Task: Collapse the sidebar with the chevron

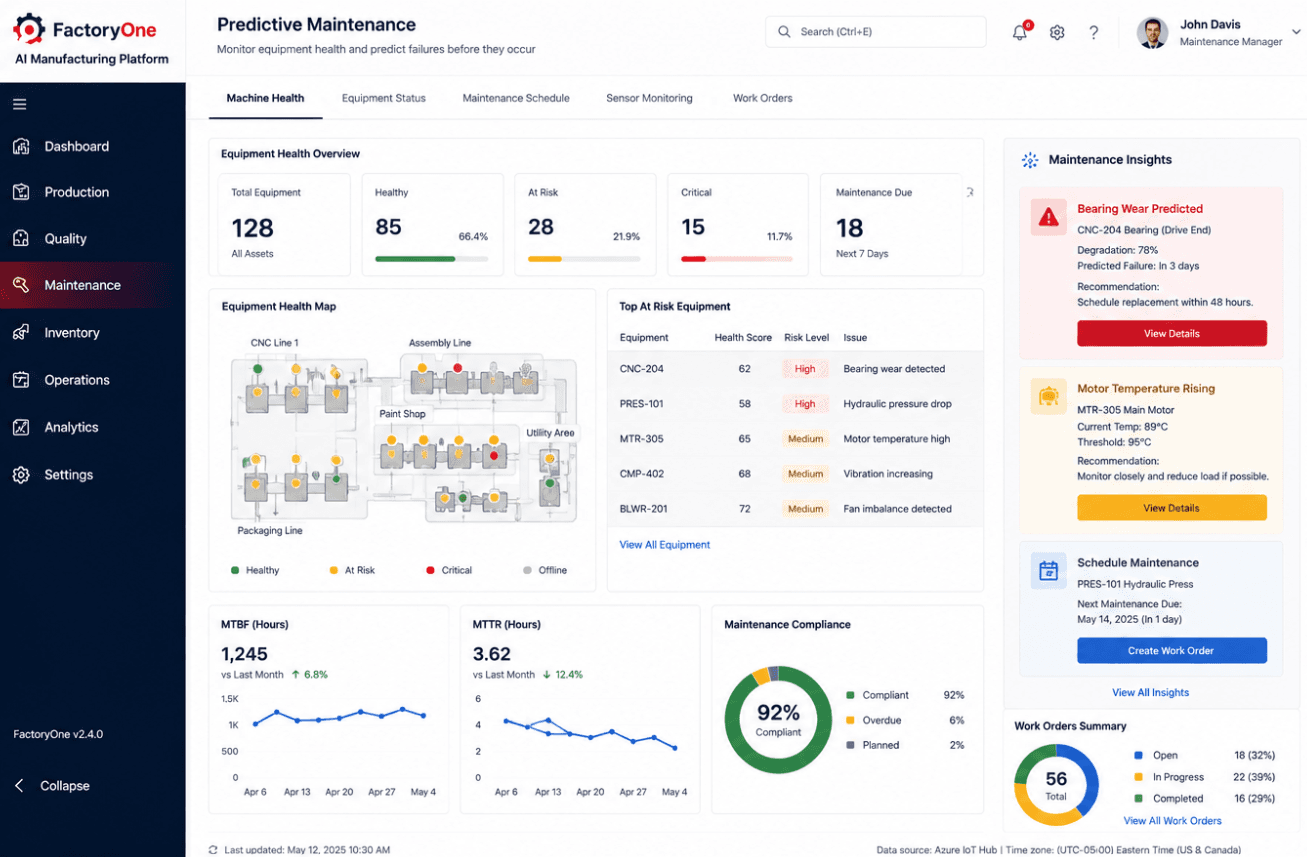Action: 19,786
